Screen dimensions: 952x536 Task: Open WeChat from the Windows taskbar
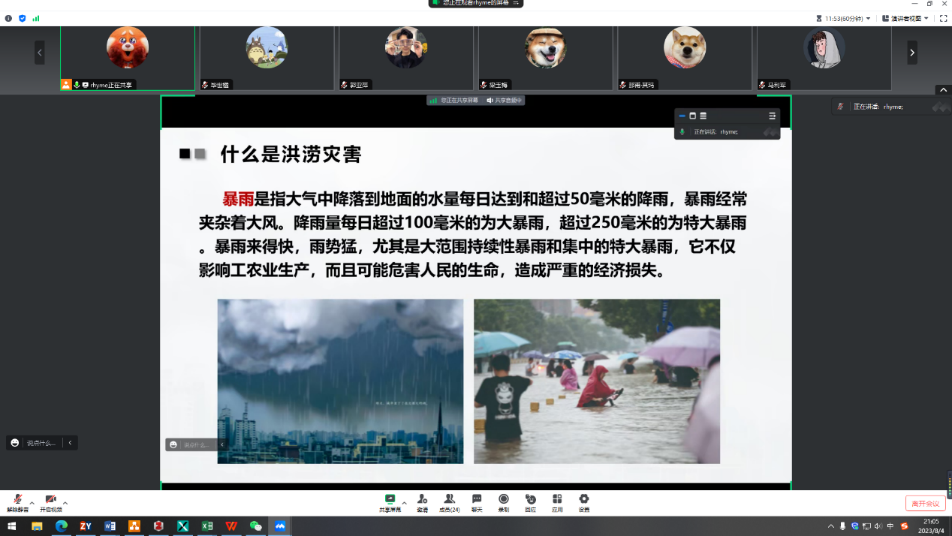point(255,526)
